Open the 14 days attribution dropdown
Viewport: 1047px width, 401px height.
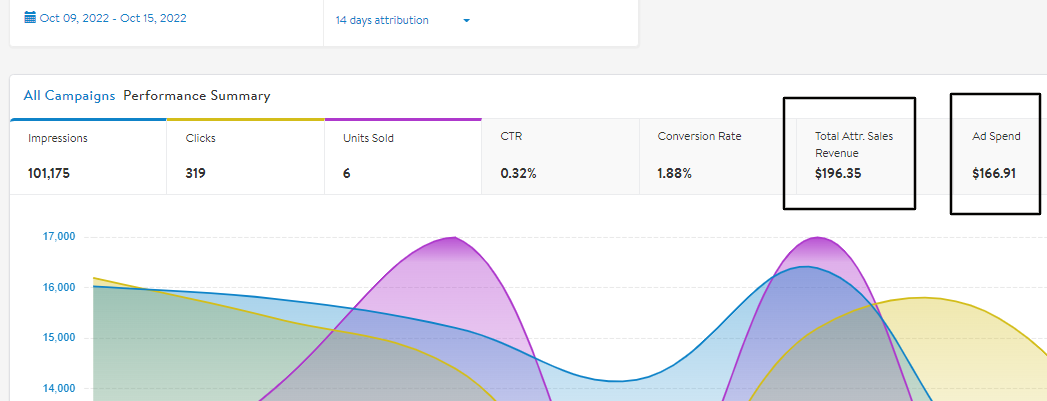coord(403,20)
